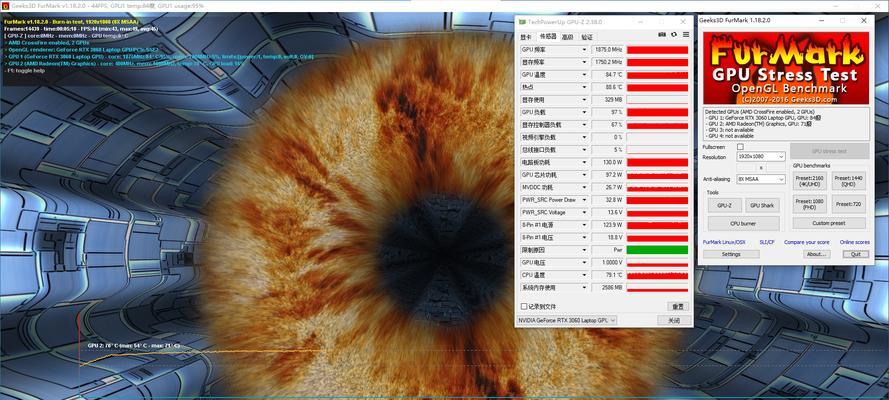Image resolution: width=889 pixels, height=400 pixels.
Task: Click the GPU 温度 value 84.7 °C
Action: pyautogui.click(x=607, y=75)
